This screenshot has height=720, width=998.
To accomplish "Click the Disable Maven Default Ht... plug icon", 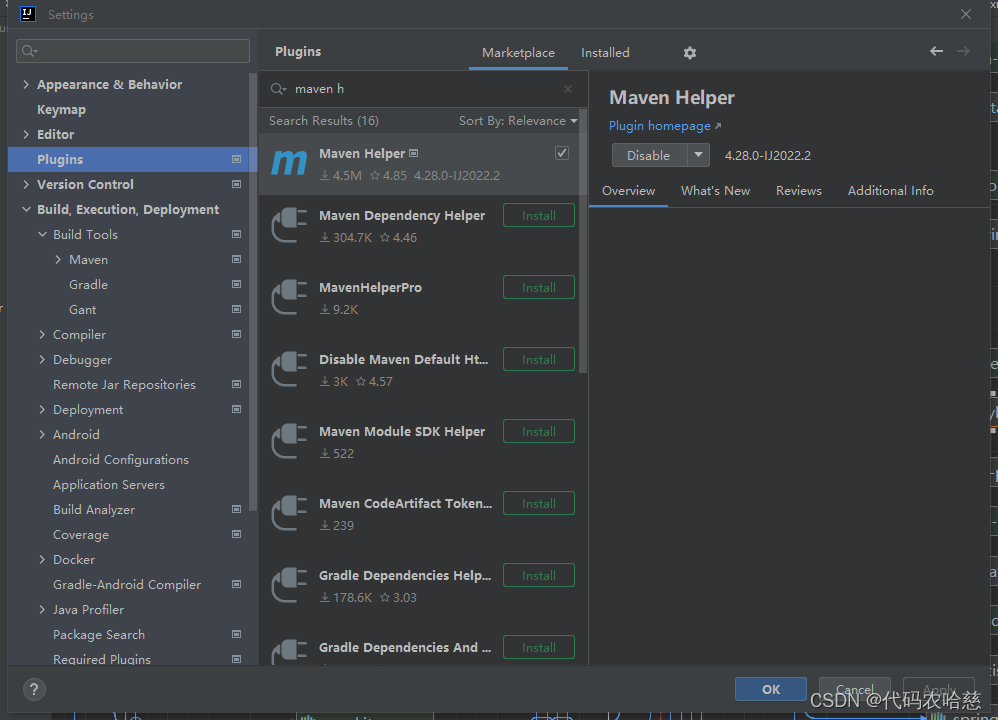I will click(x=289, y=369).
